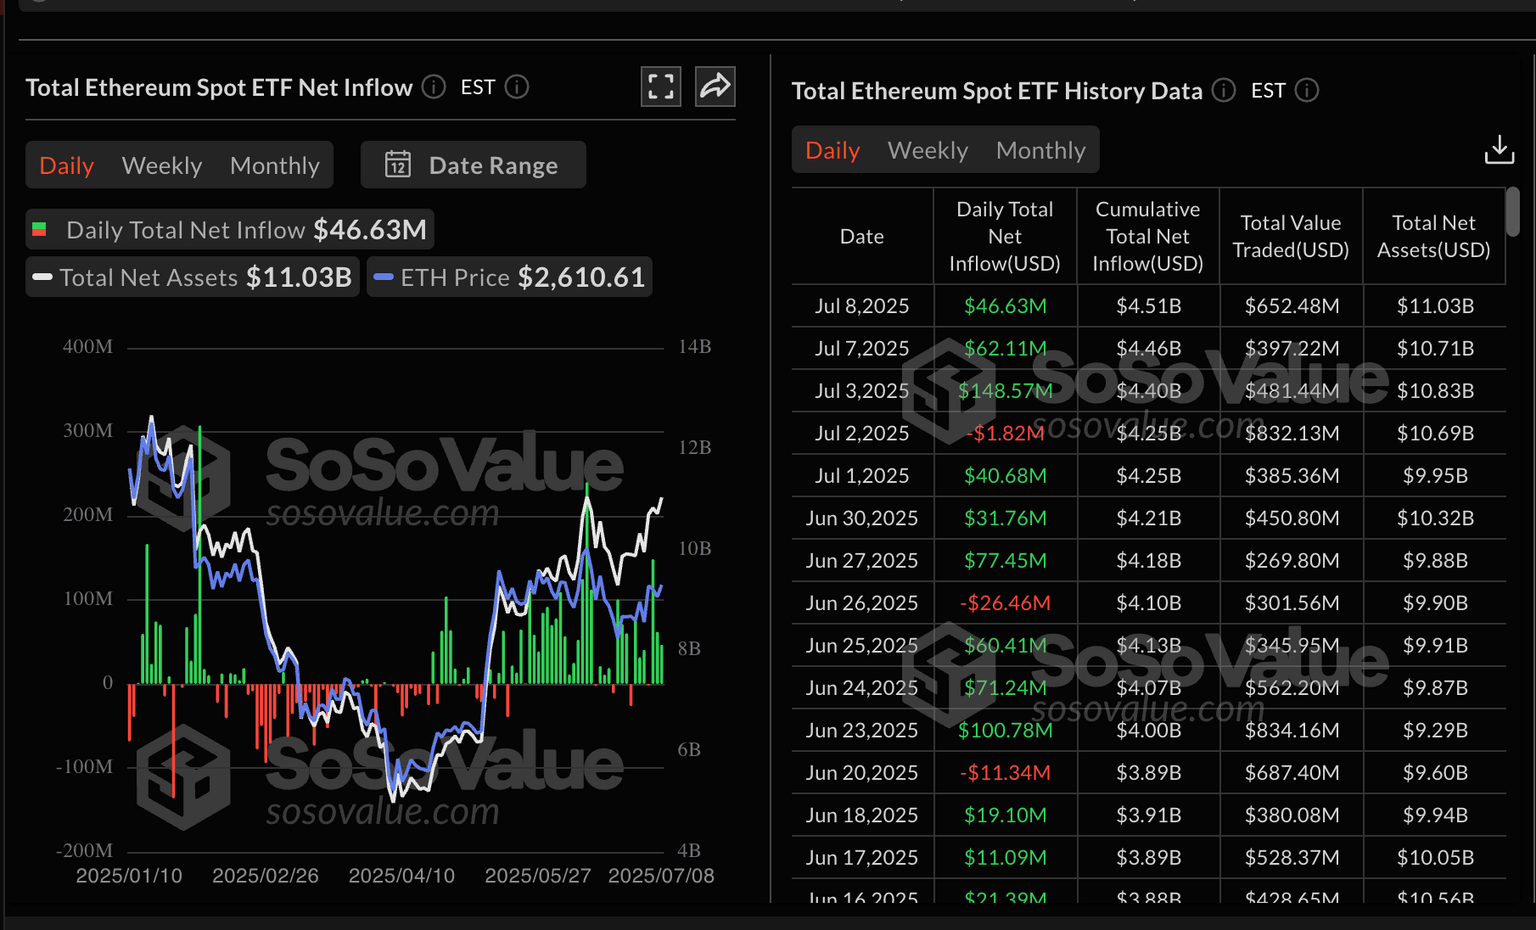Click info icon next to table's EST
Viewport: 1536px width, 930px height.
point(1307,90)
